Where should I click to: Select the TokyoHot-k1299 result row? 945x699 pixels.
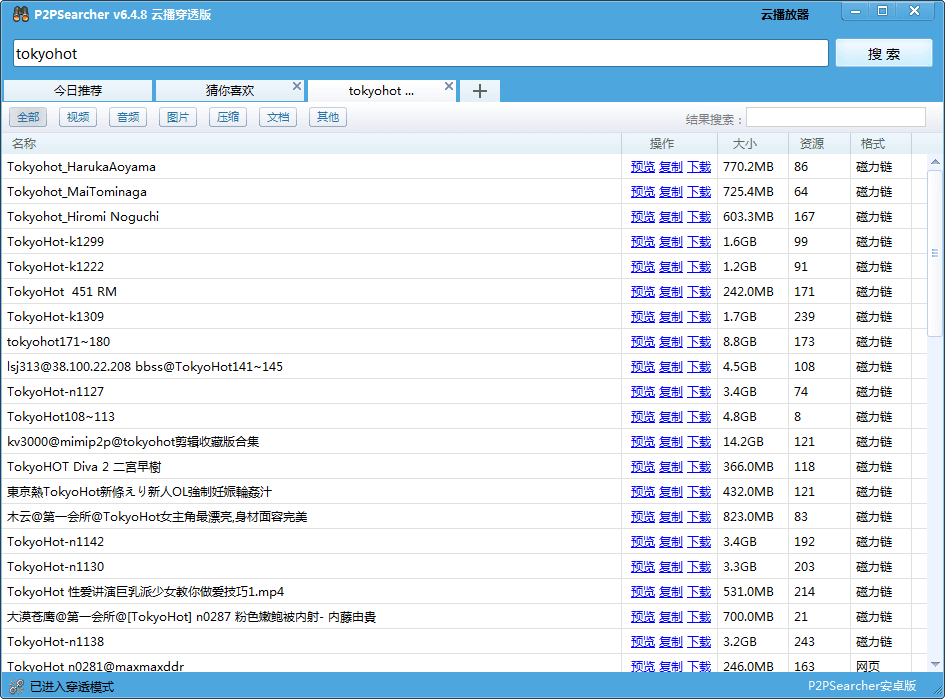click(x=464, y=242)
